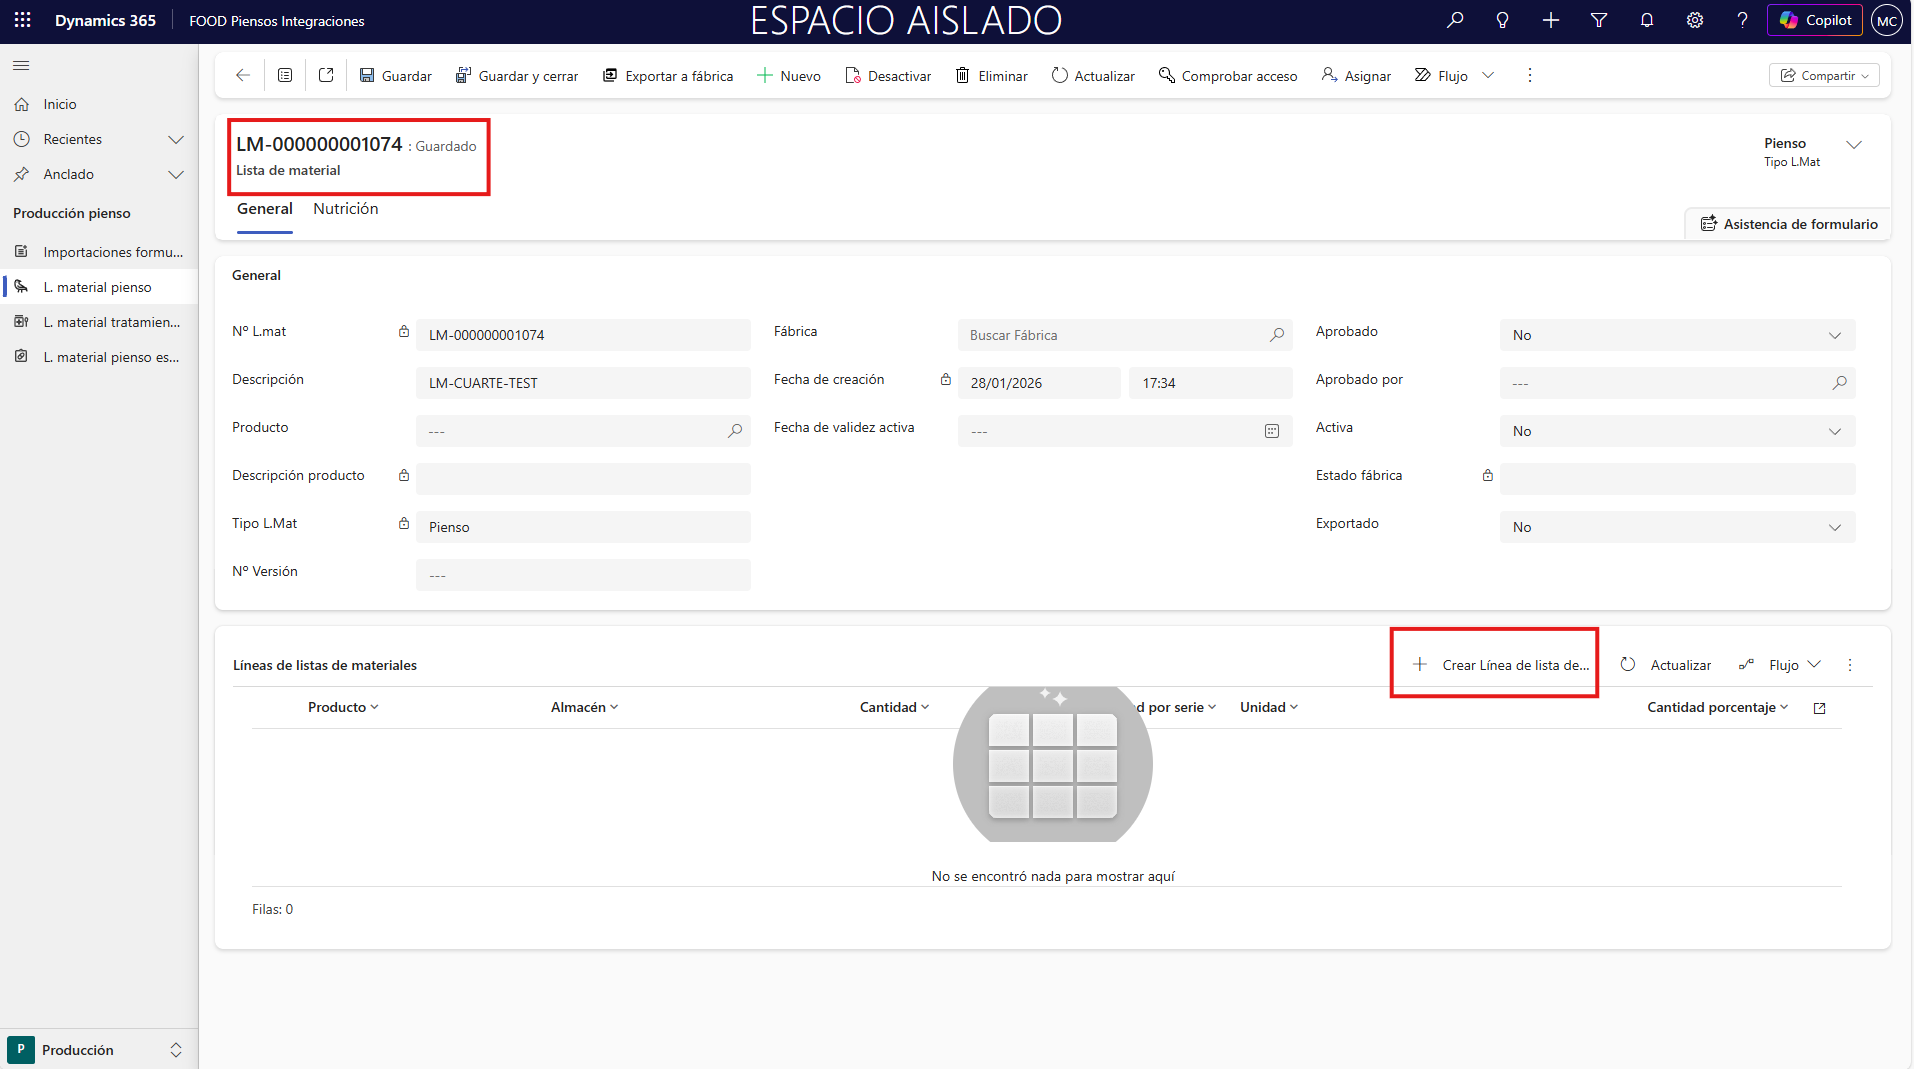Click Crear Línea de lista de... button
Image resolution: width=1914 pixels, height=1069 pixels.
click(1501, 665)
